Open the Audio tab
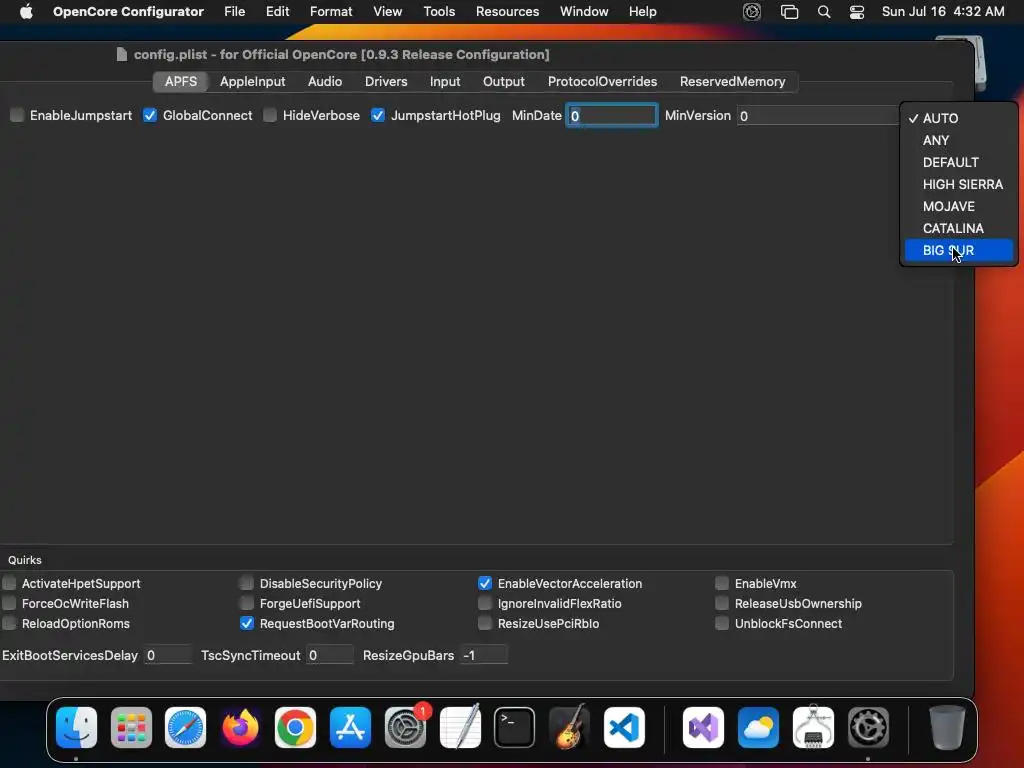This screenshot has width=1024, height=768. pos(325,81)
